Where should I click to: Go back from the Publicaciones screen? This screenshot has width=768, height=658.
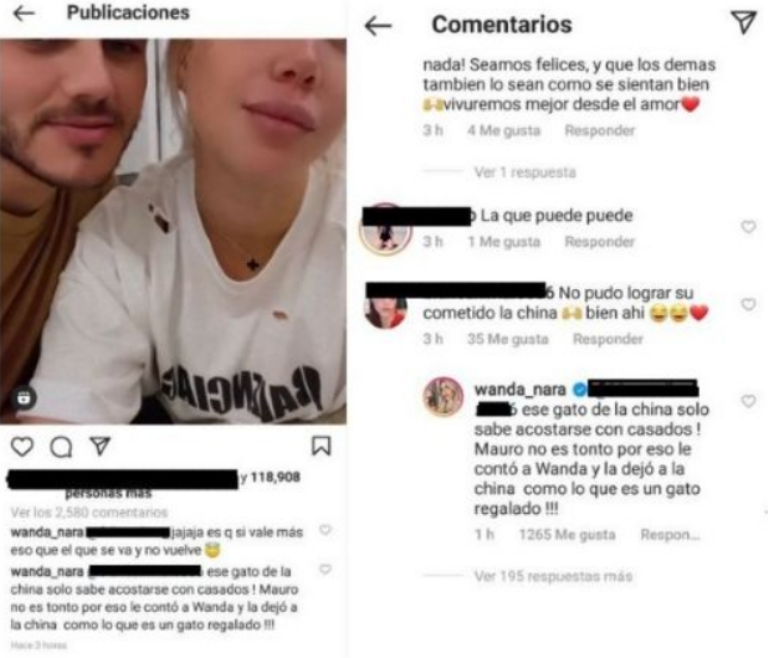point(24,13)
